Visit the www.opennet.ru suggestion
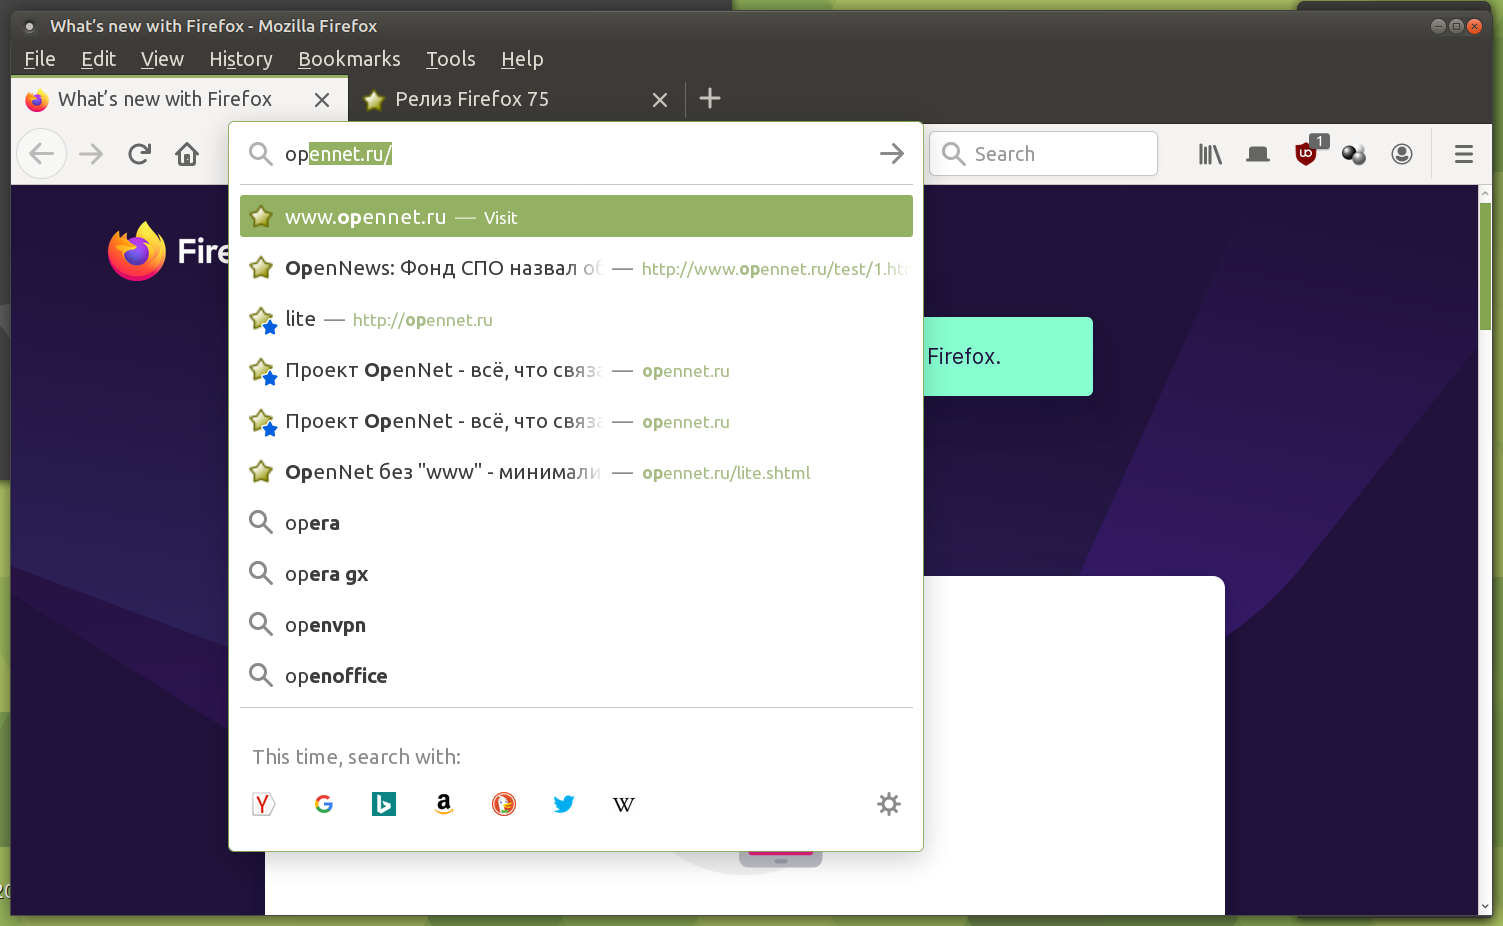The height and width of the screenshot is (926, 1503). tap(576, 217)
